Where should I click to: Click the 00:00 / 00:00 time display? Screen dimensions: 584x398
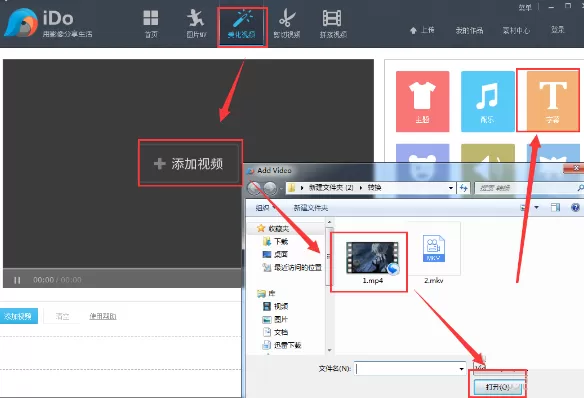(x=57, y=280)
